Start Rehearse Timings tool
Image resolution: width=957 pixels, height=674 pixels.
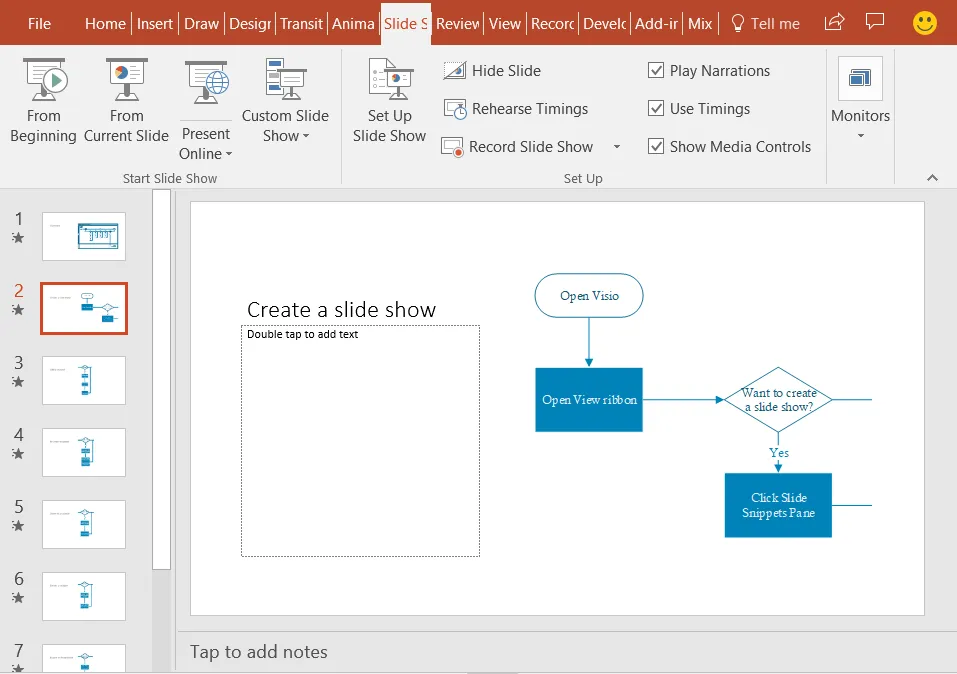pyautogui.click(x=455, y=109)
